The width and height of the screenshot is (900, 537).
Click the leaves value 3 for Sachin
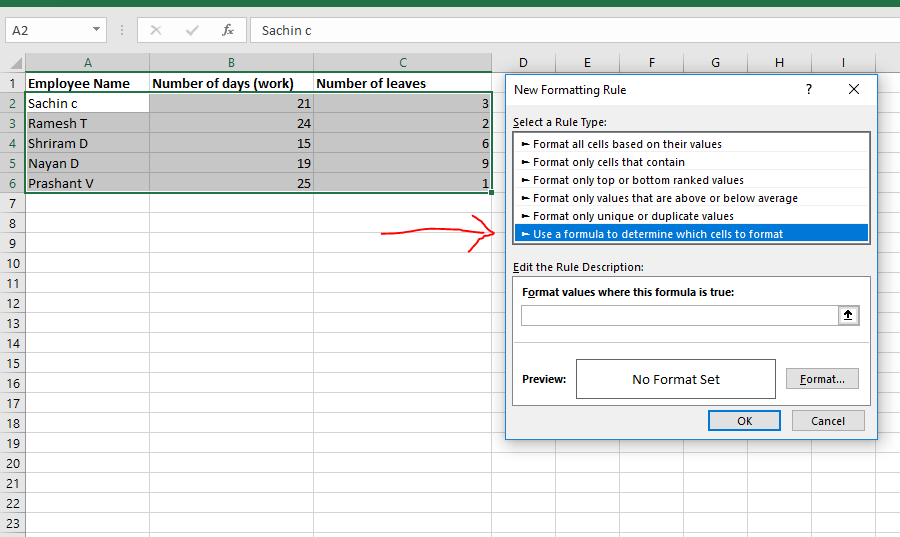point(402,103)
